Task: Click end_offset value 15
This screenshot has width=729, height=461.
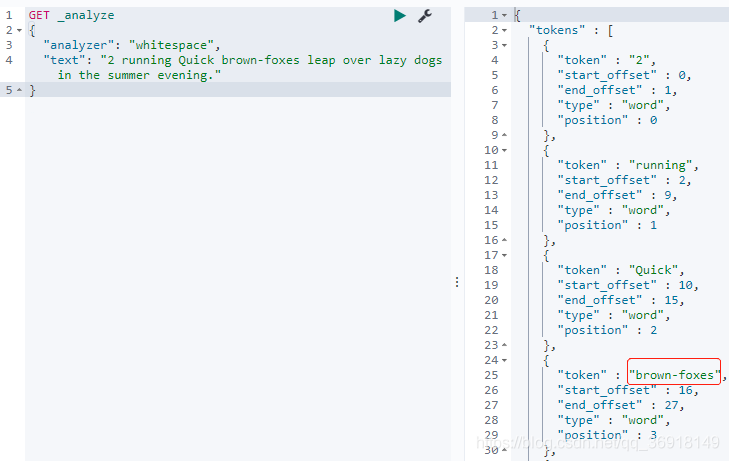Action: pos(671,300)
